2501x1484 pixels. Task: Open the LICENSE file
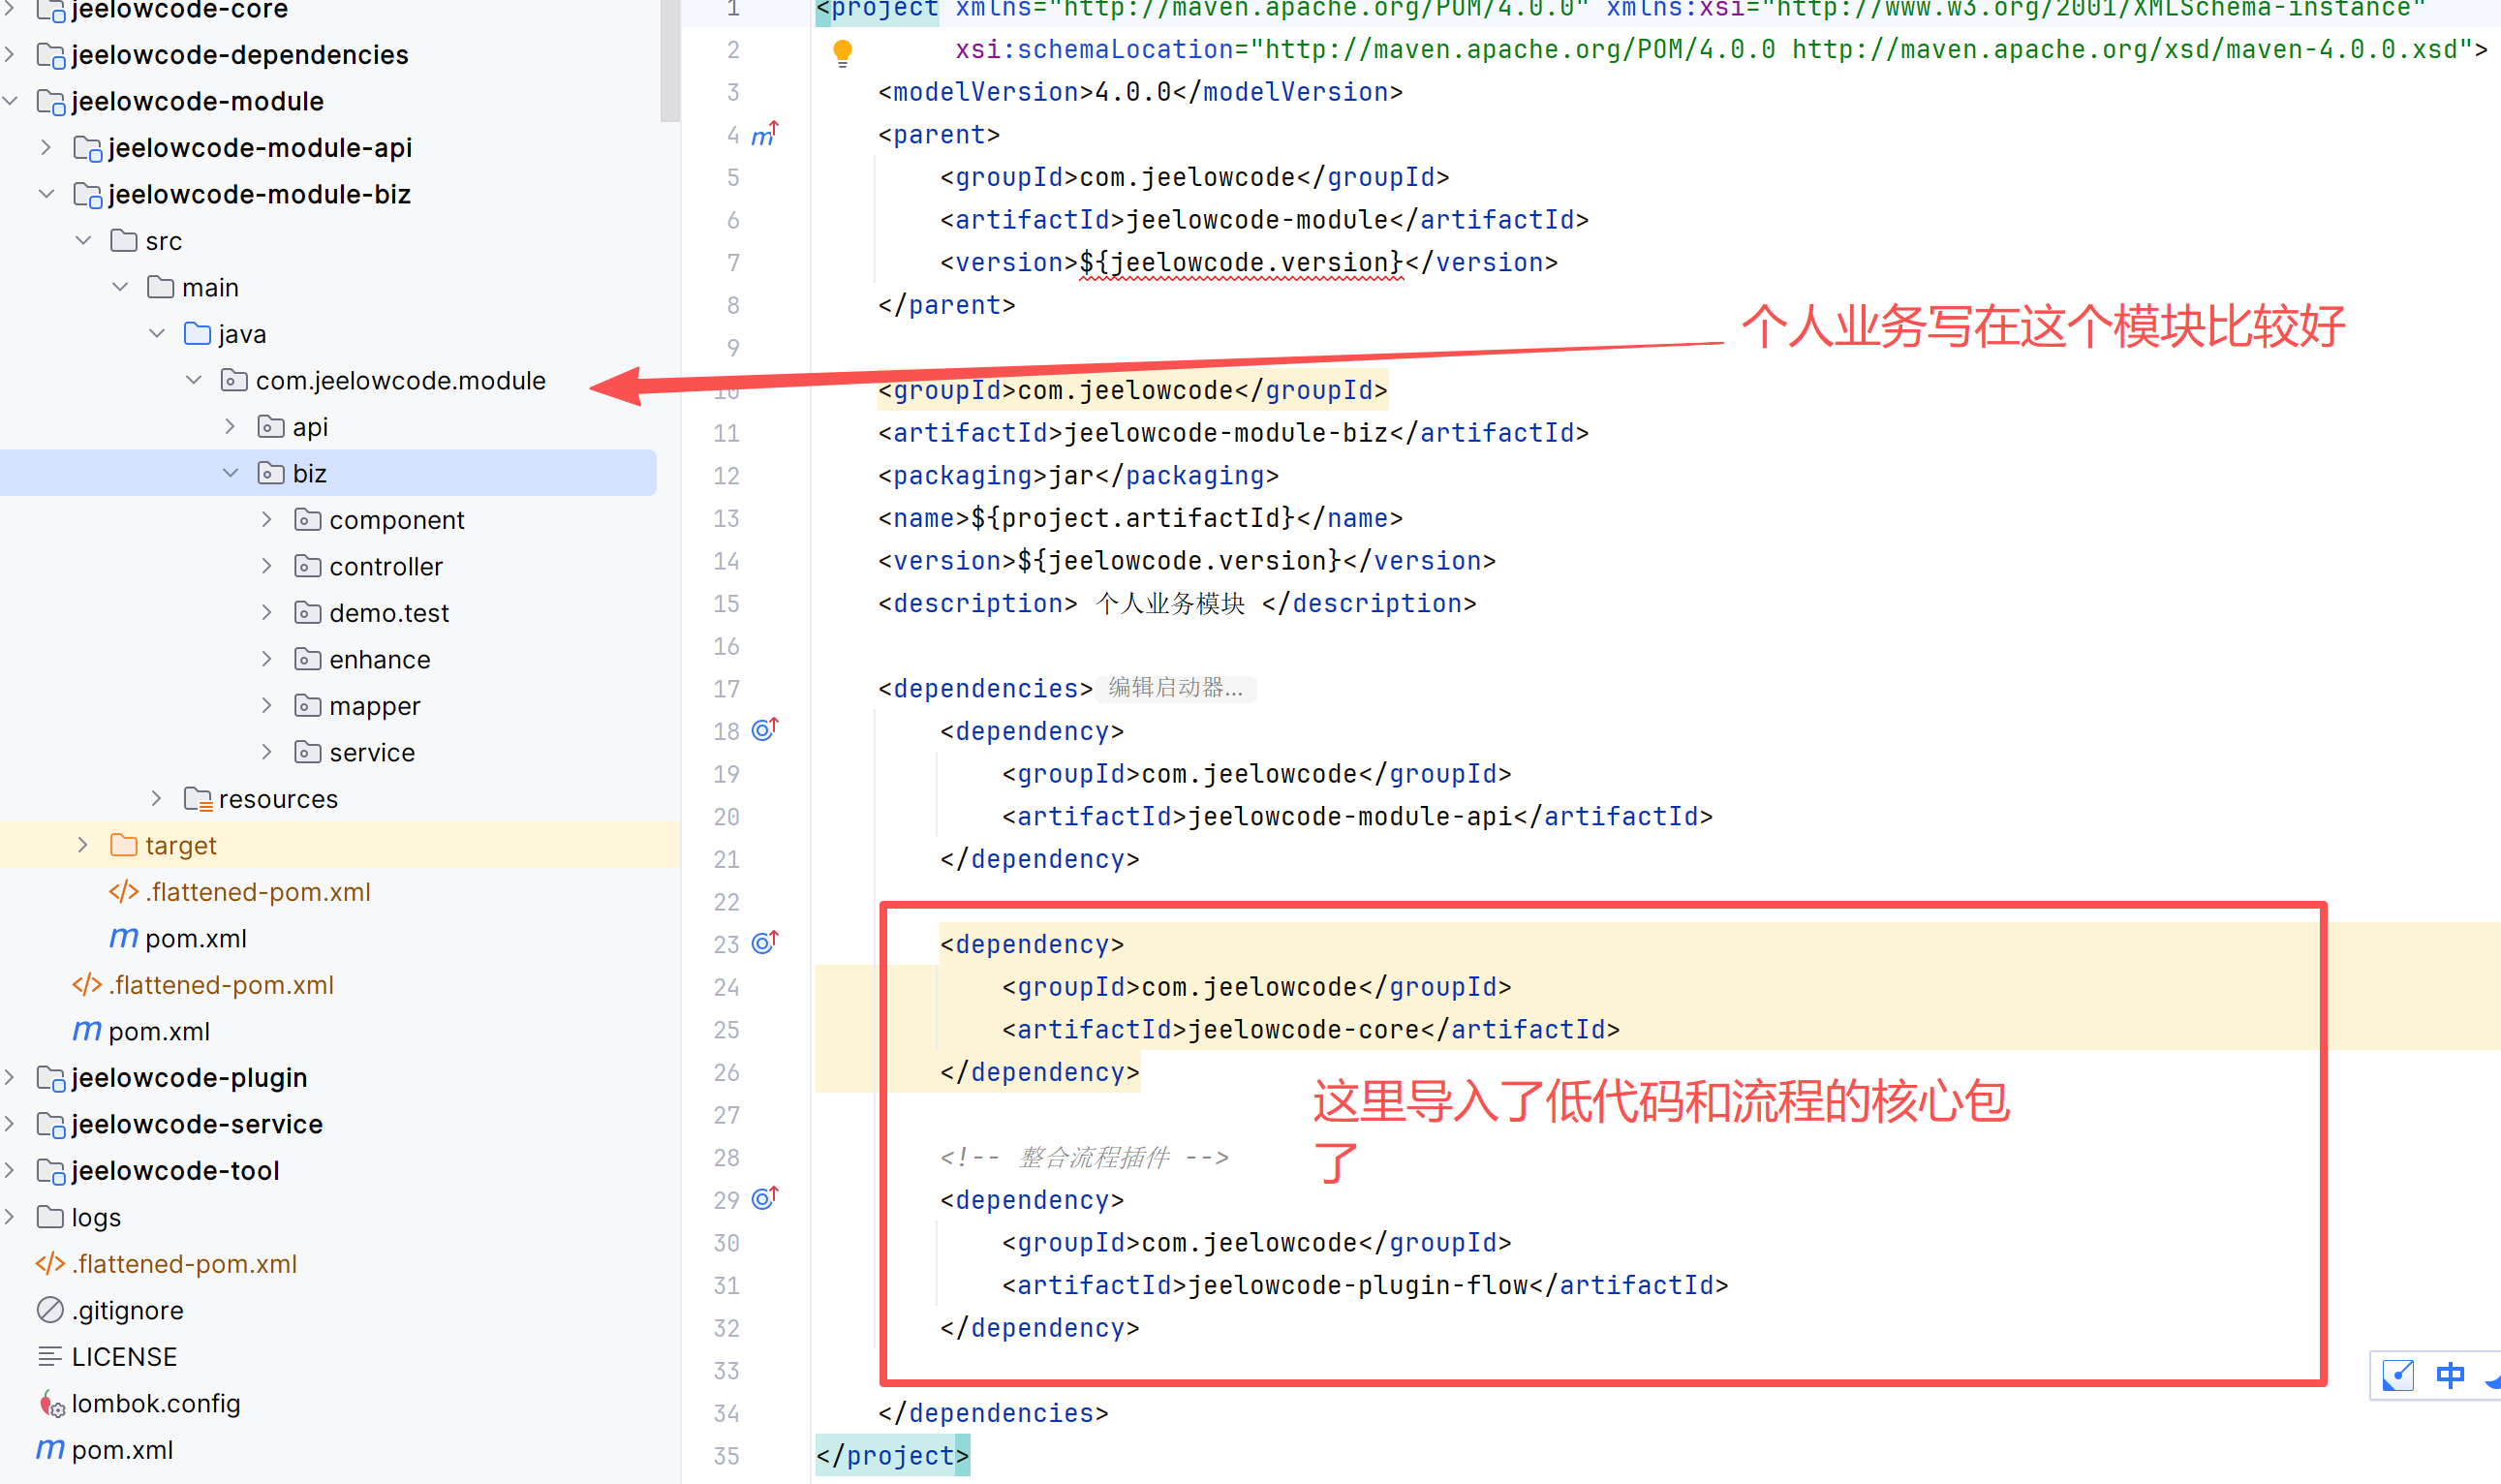pos(124,1356)
